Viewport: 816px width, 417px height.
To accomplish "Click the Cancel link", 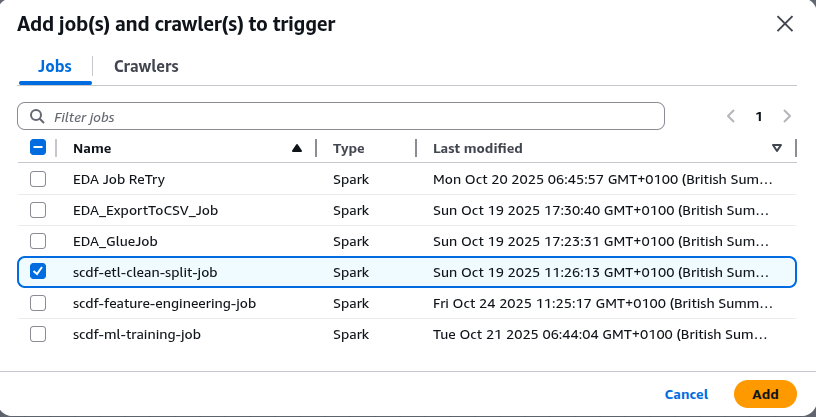I will 686,394.
